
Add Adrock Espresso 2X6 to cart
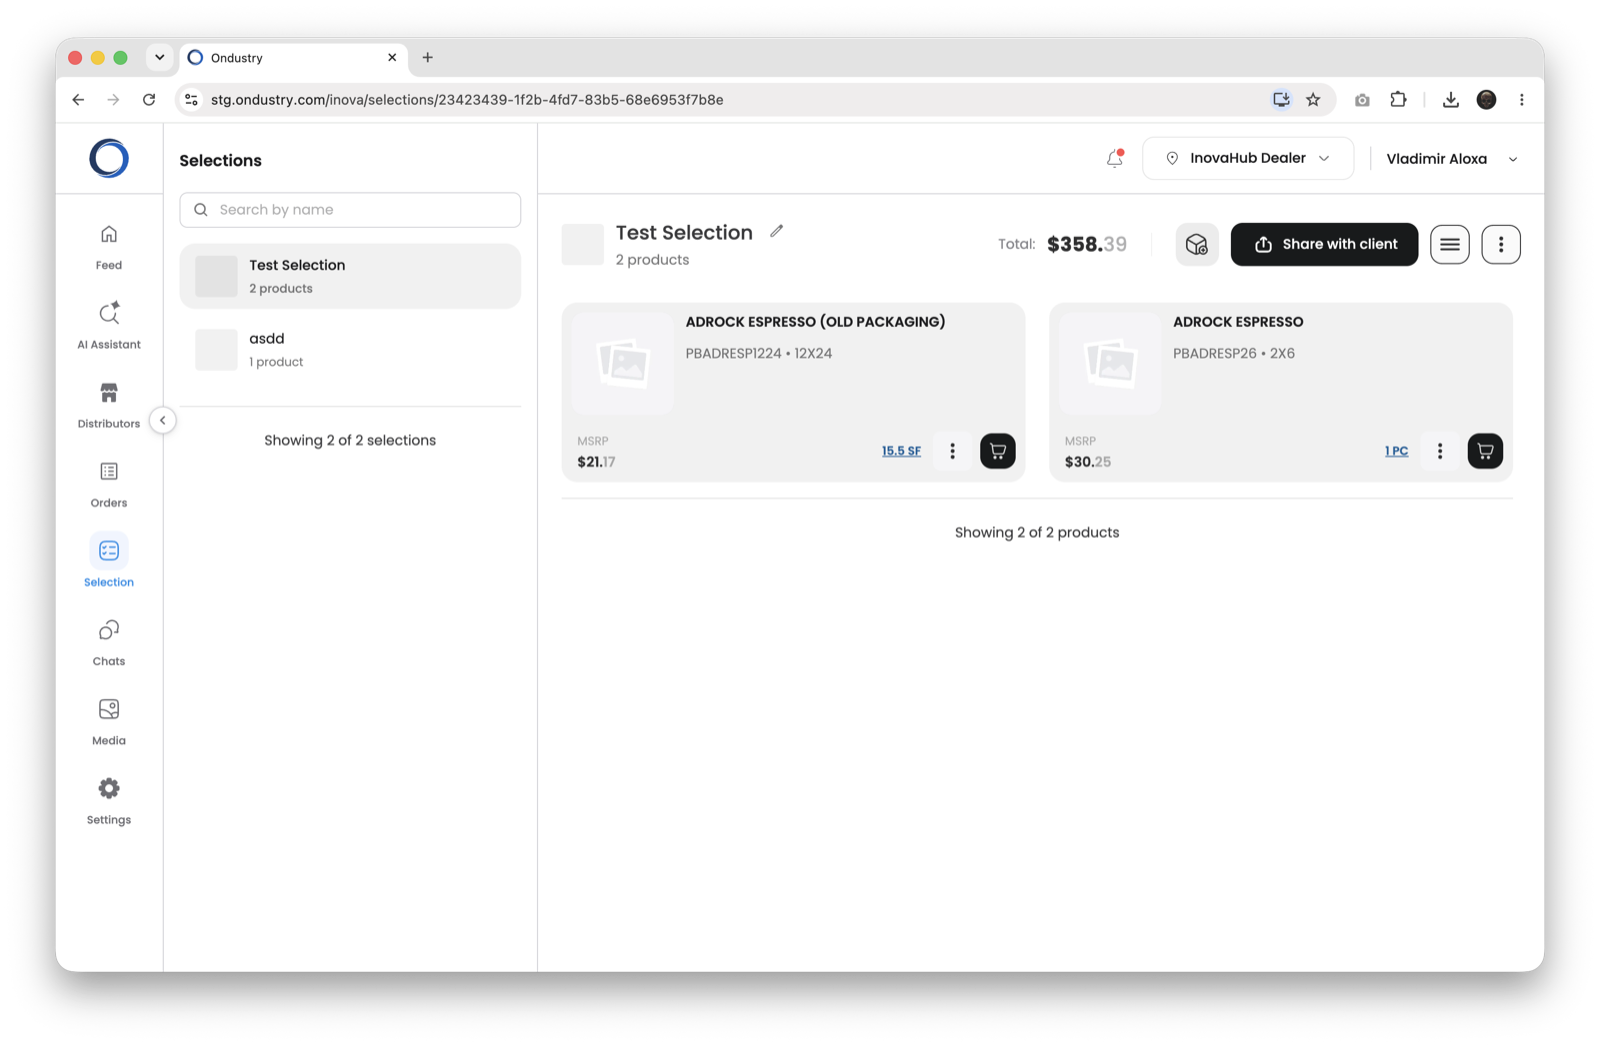coord(1486,451)
